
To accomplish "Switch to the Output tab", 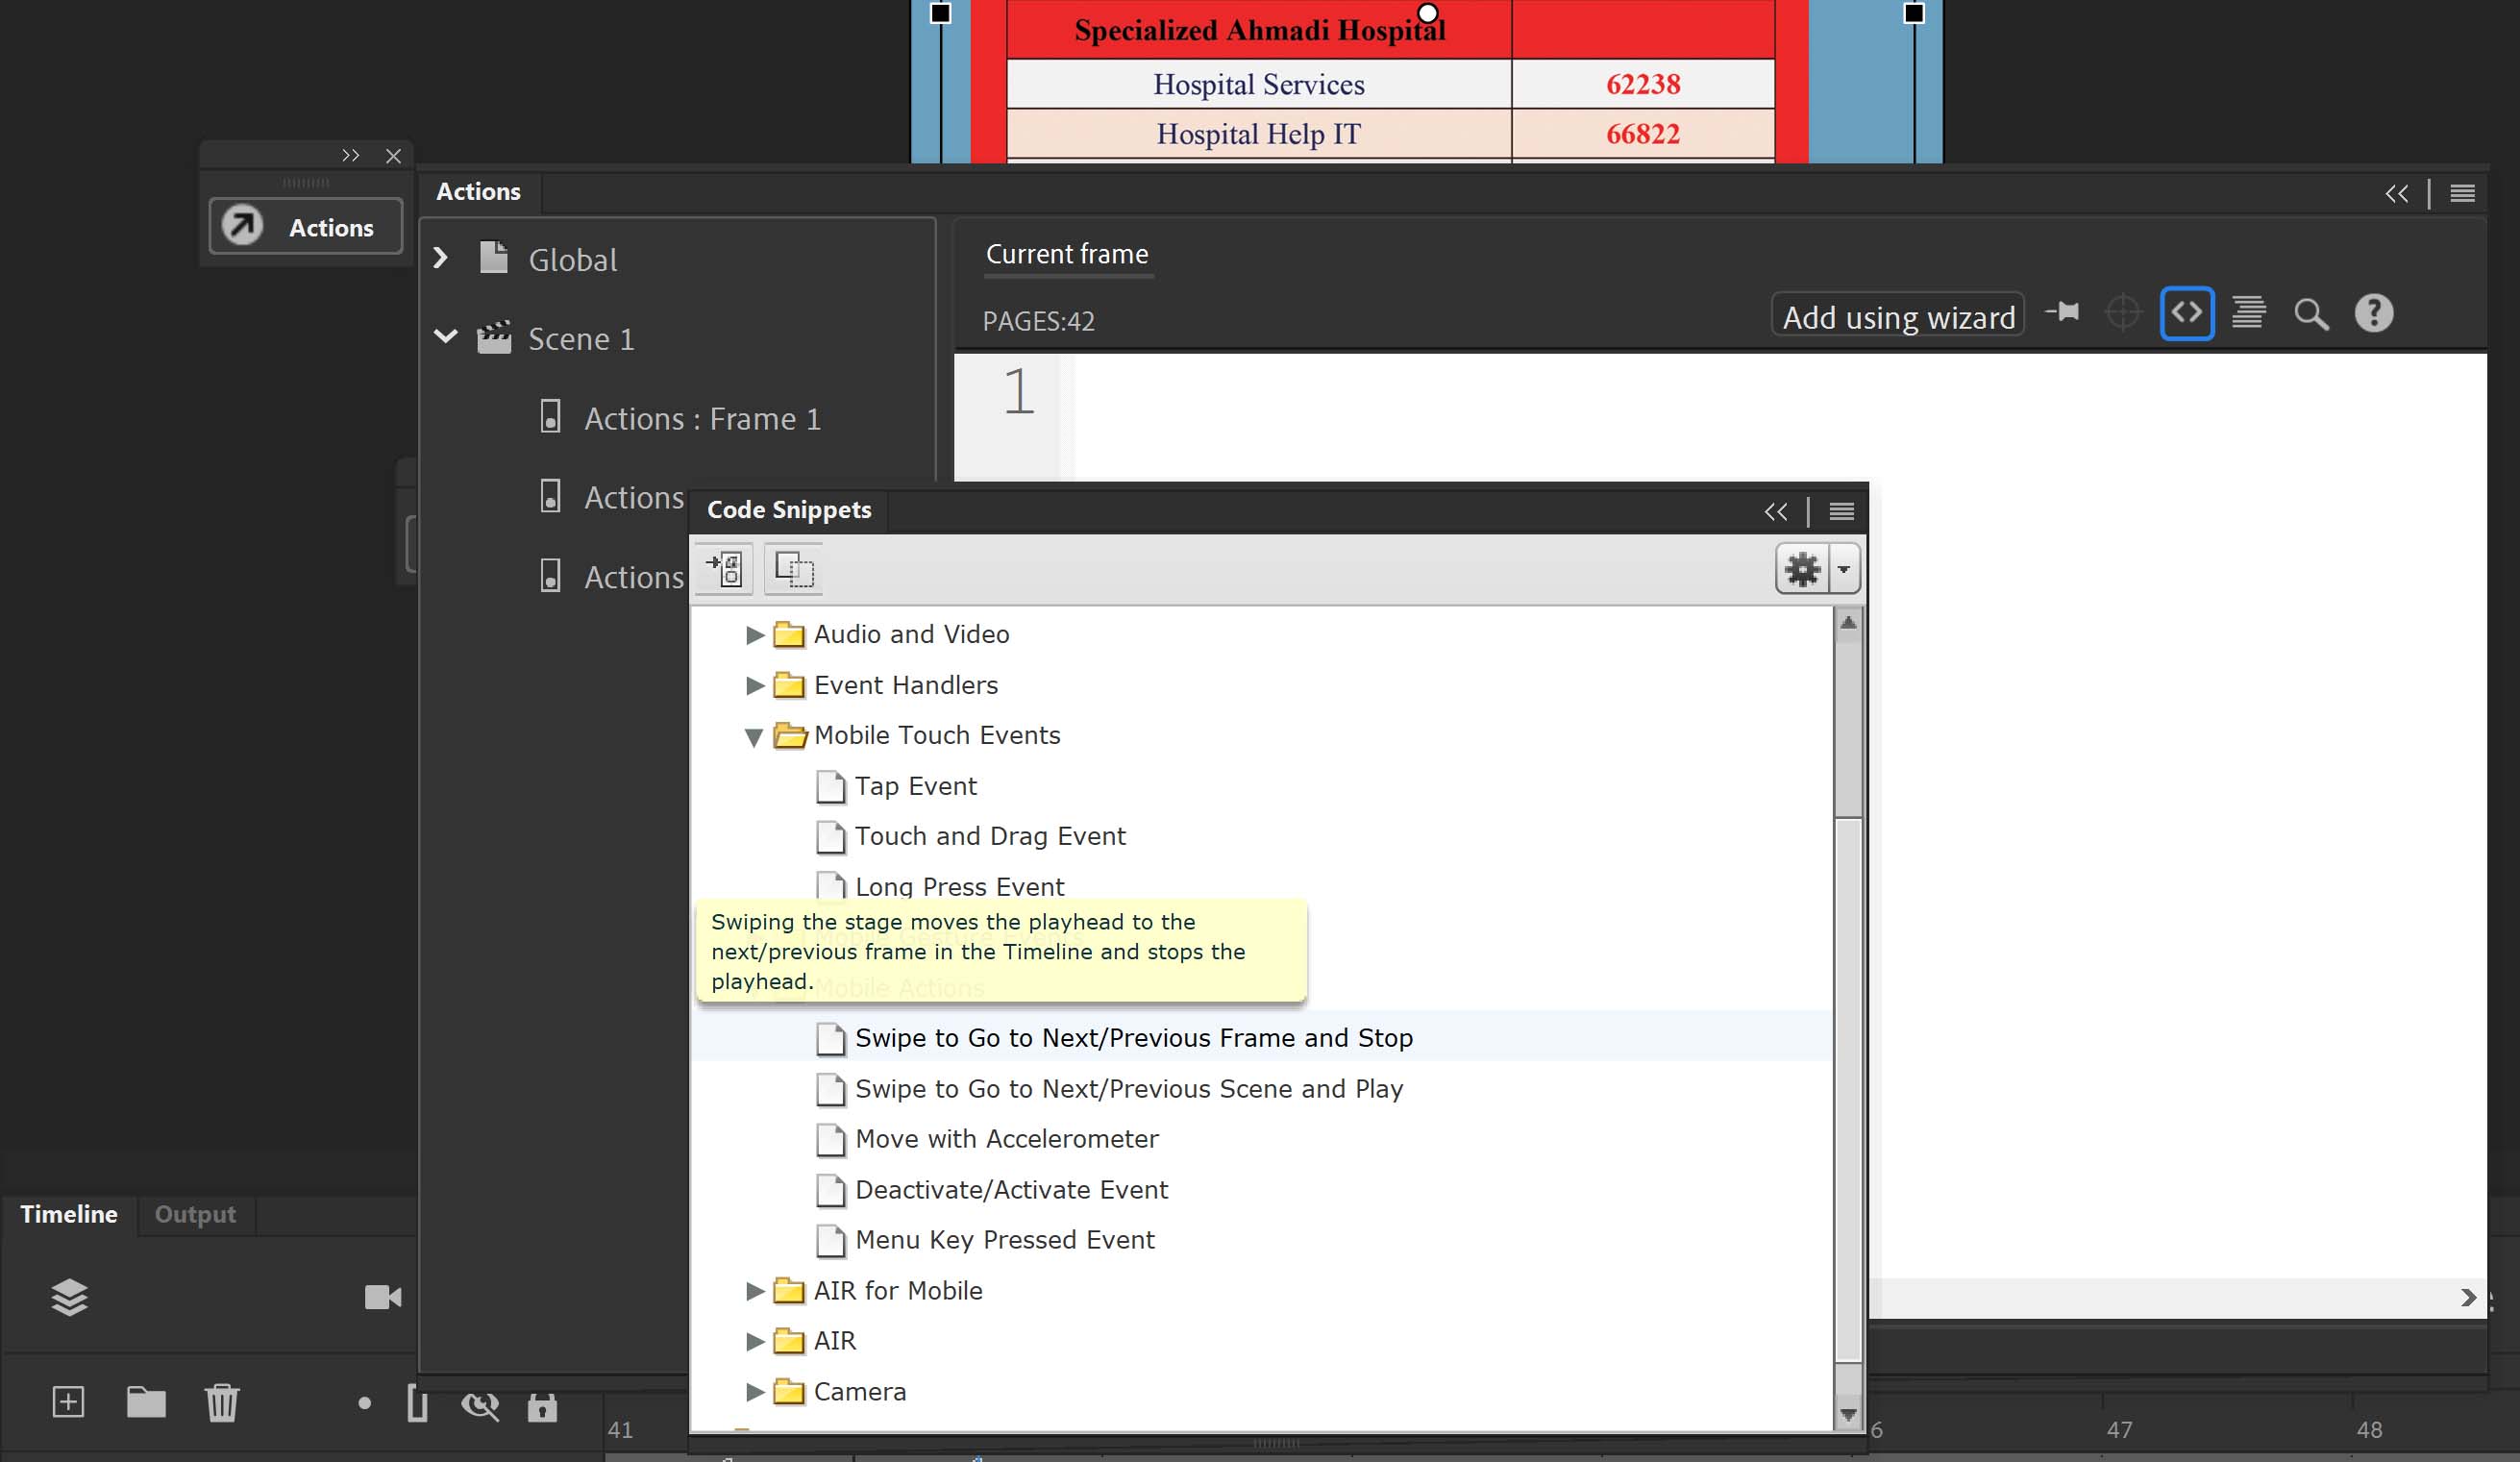I will point(194,1214).
